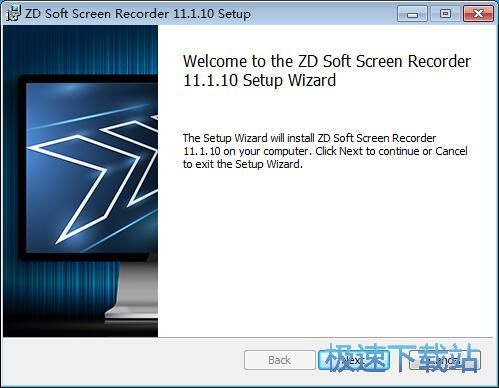499x388 pixels.
Task: Click the Cancel button
Action: (445, 360)
